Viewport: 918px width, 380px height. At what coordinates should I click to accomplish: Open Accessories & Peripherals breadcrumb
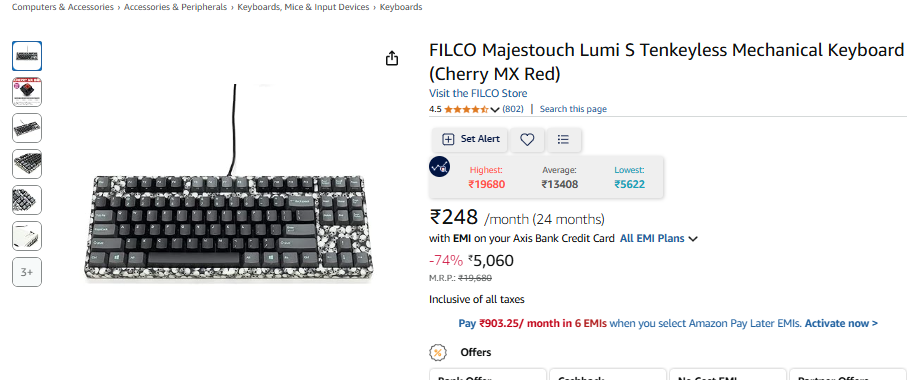[175, 7]
